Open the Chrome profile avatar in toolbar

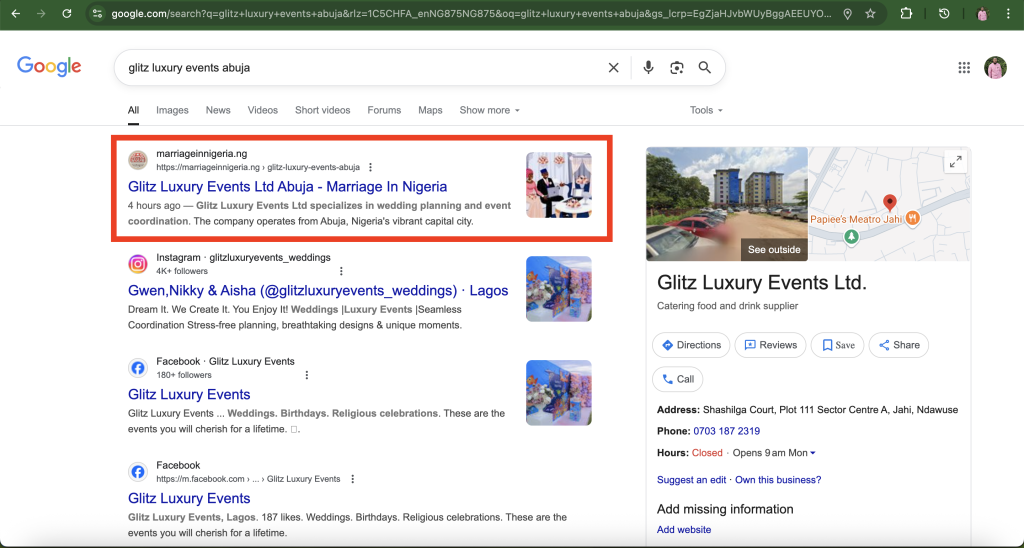(x=982, y=13)
